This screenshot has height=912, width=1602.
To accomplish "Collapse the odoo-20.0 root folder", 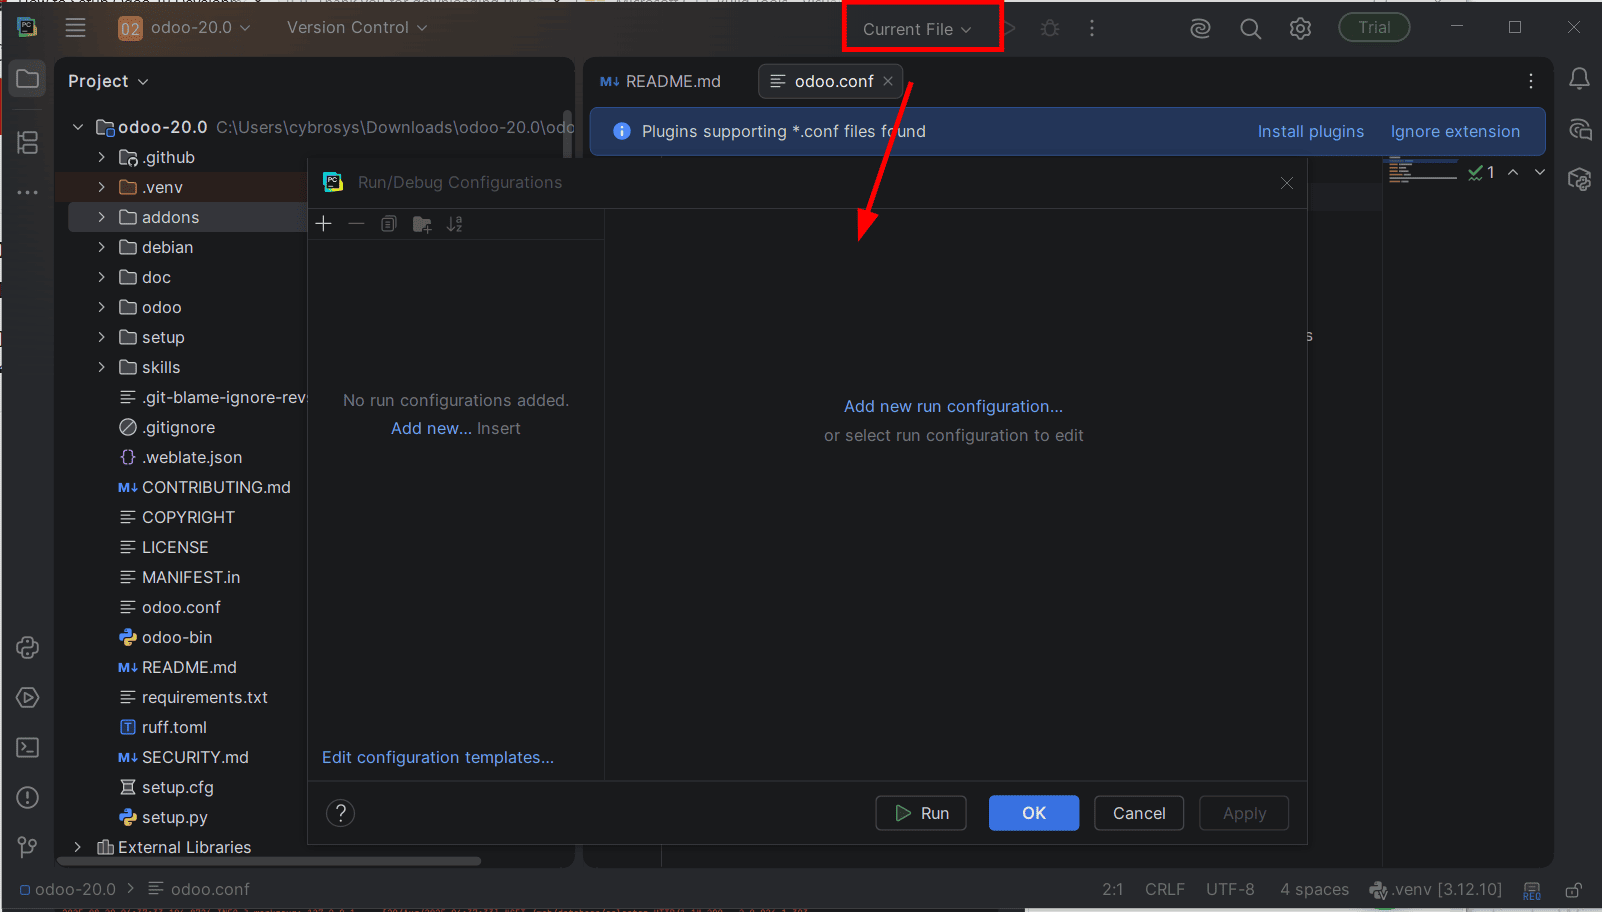I will (x=78, y=127).
